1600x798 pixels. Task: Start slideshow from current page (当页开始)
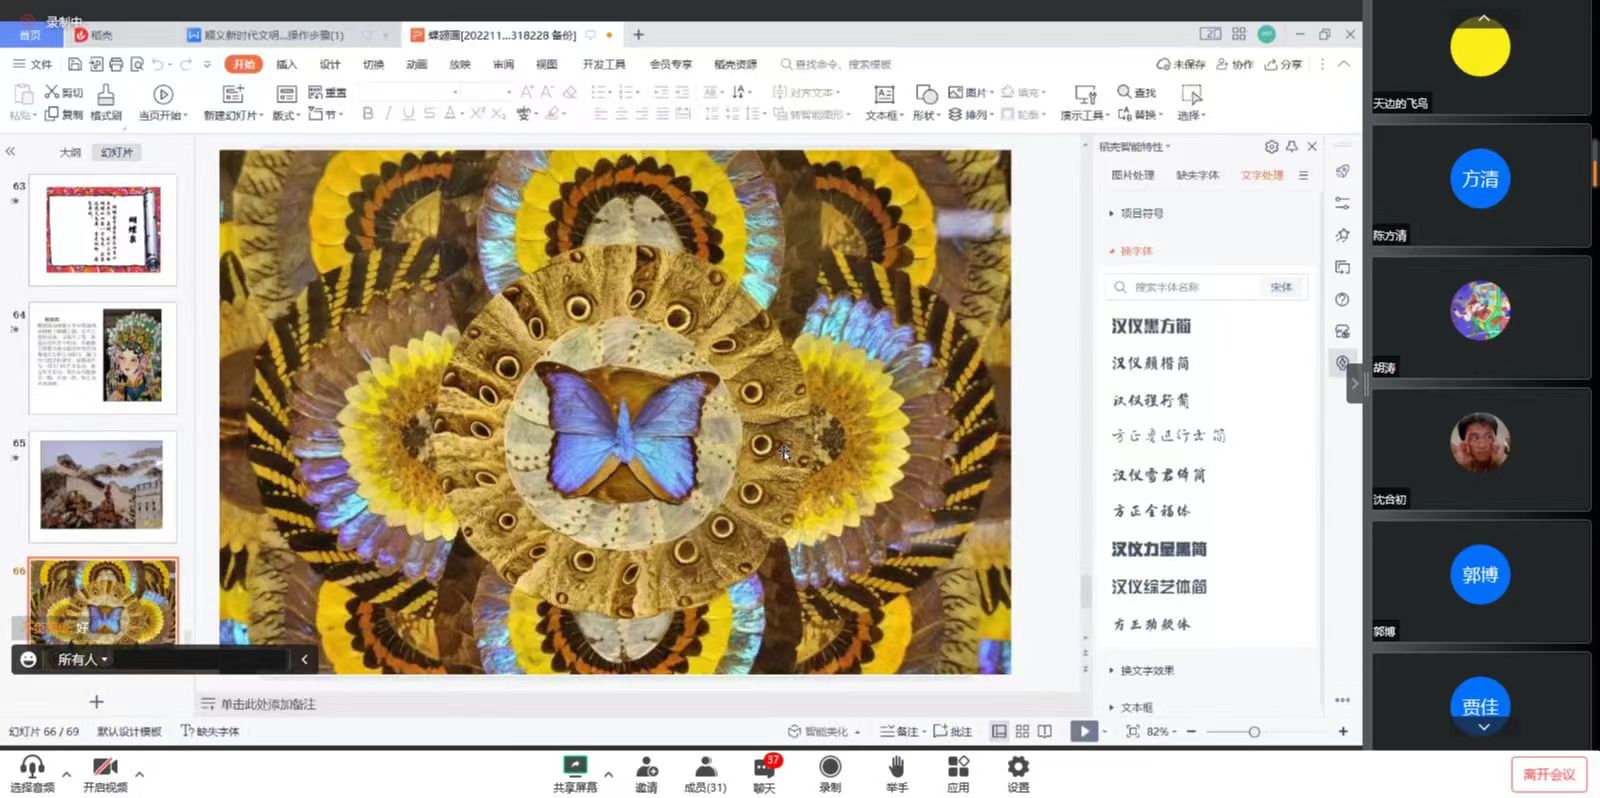163,95
